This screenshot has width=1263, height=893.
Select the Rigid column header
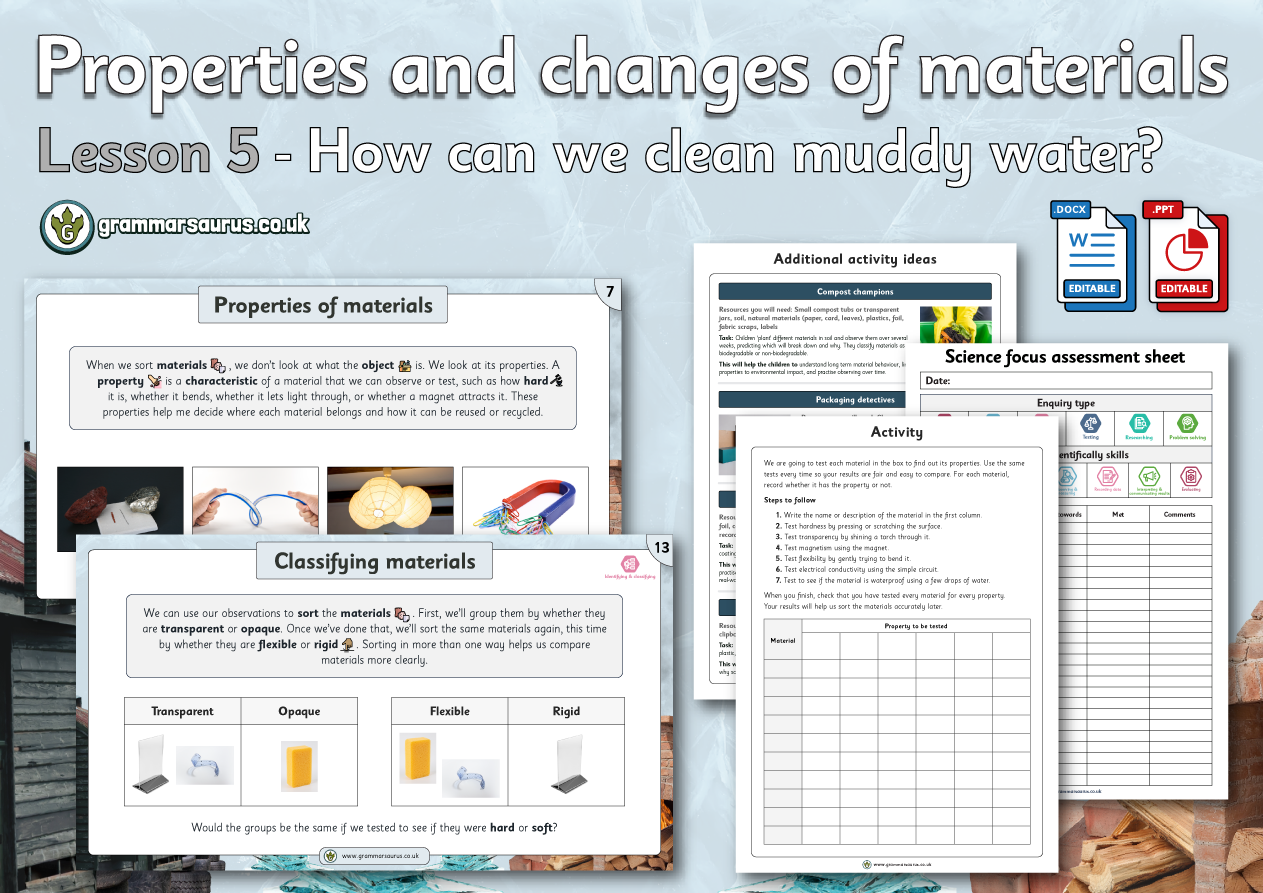point(566,711)
